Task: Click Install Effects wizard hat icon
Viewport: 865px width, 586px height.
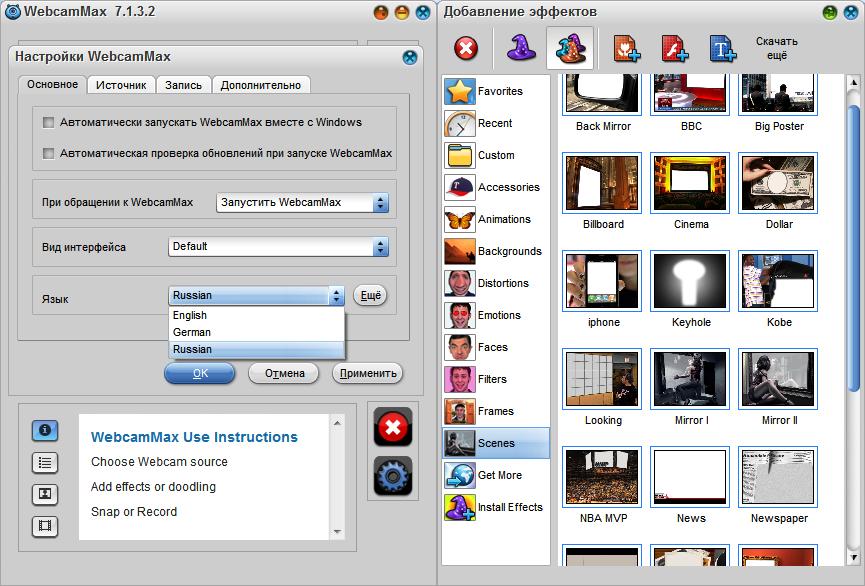Action: point(460,507)
